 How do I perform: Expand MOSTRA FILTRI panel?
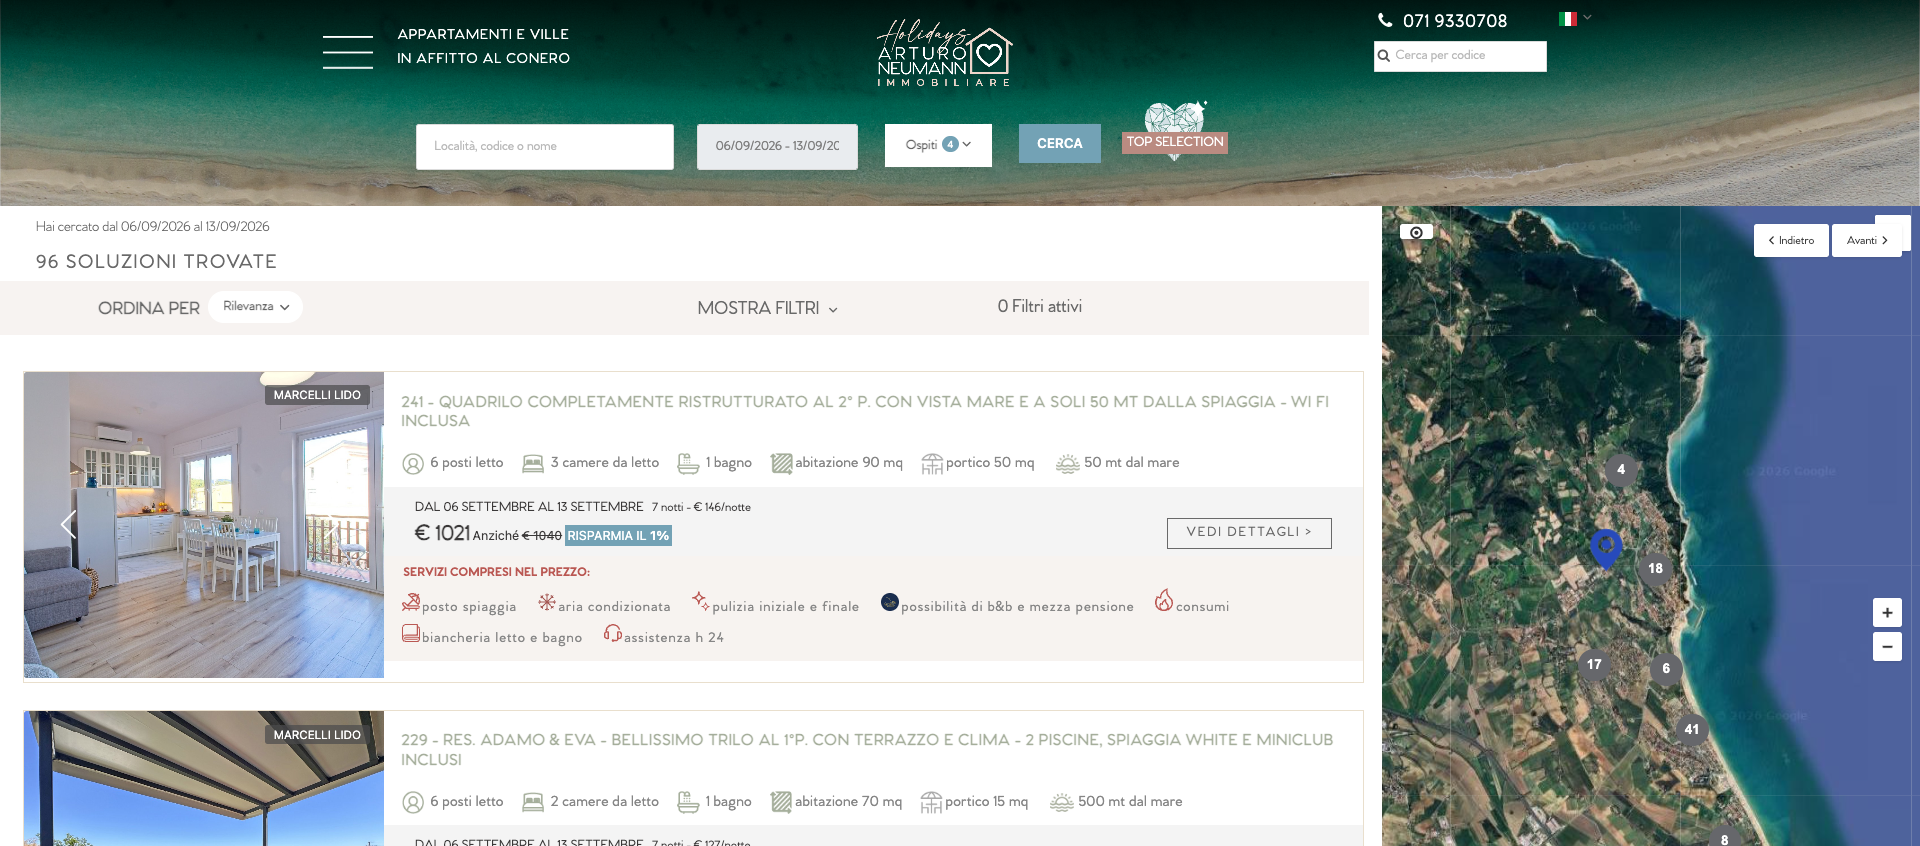click(767, 308)
